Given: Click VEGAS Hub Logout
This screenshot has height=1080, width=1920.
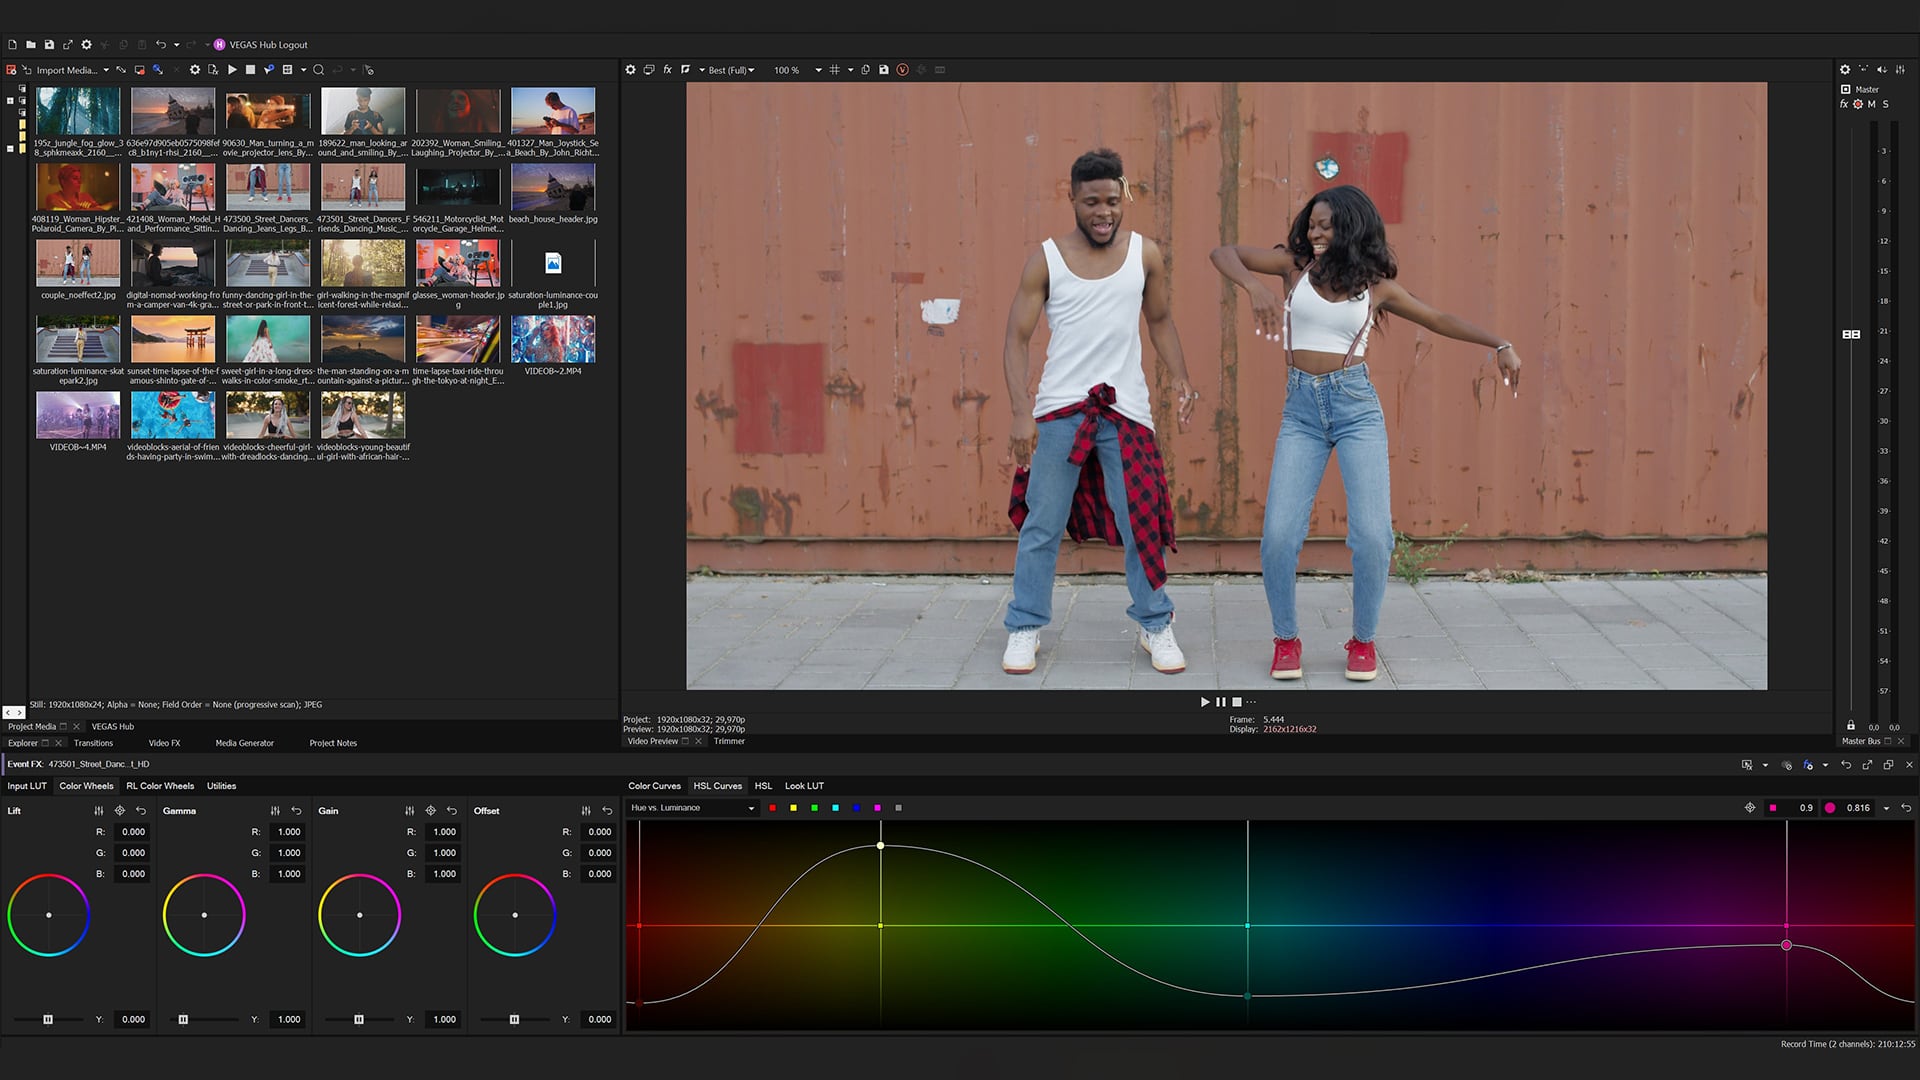Looking at the screenshot, I should click(270, 45).
